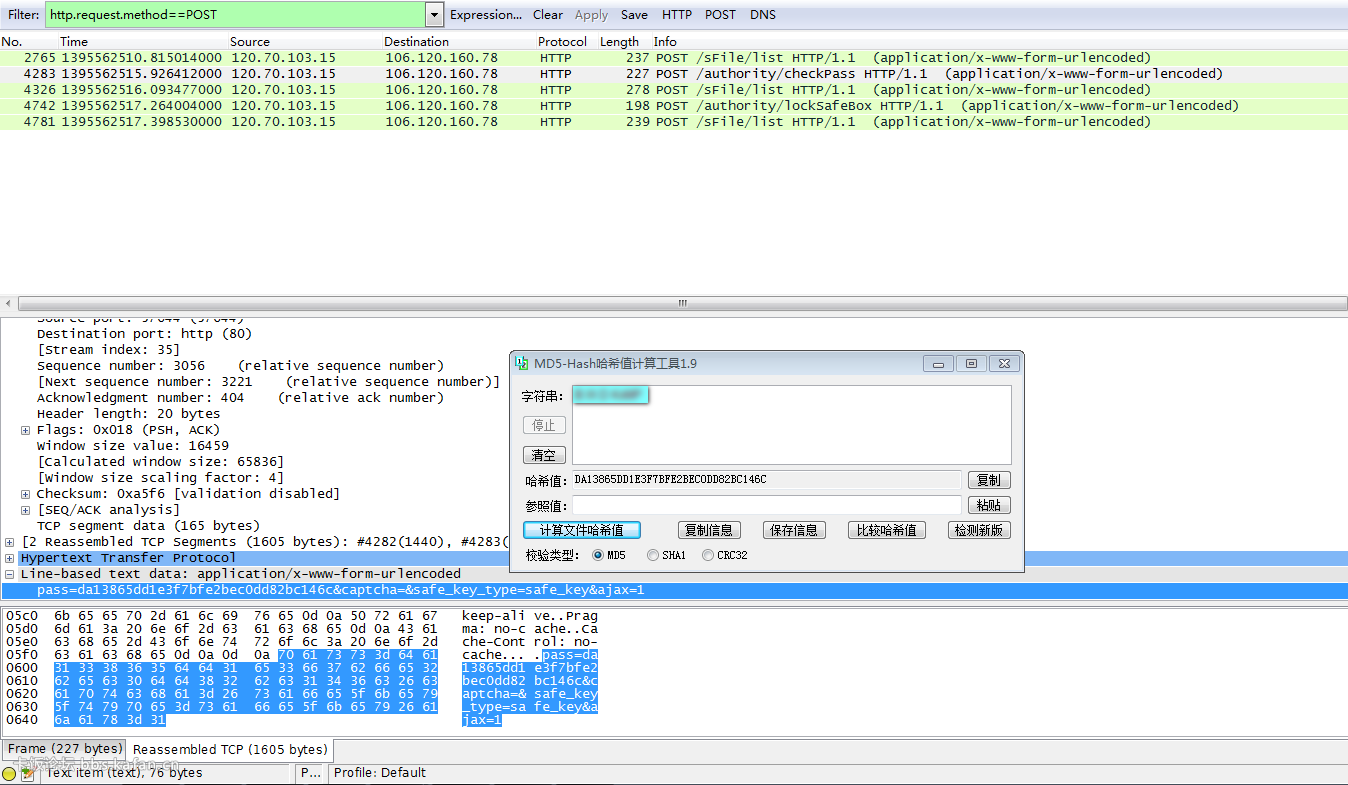The width and height of the screenshot is (1348, 785).
Task: Click the MD5-Hash tool title bar icon
Action: point(521,363)
